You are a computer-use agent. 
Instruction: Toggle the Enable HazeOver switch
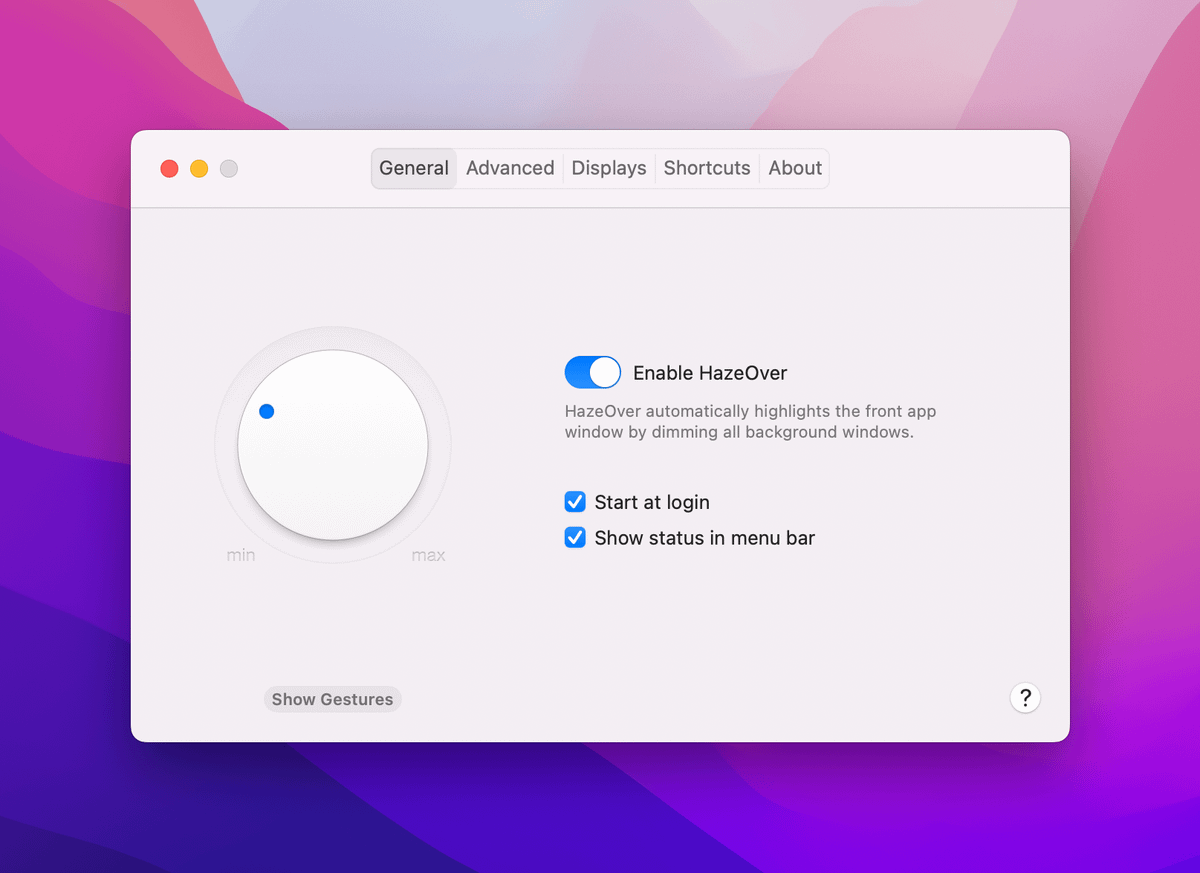pos(592,373)
